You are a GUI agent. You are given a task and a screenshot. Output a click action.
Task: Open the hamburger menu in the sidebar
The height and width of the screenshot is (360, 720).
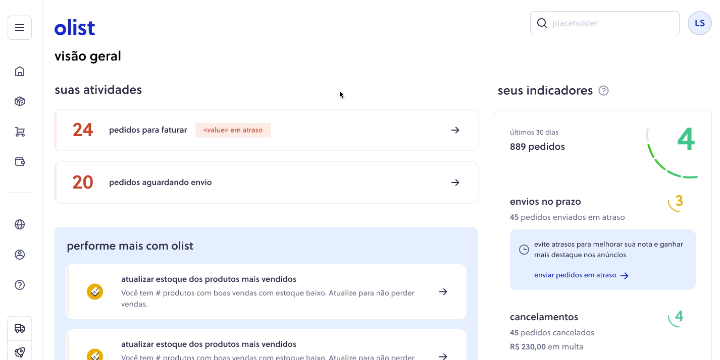tap(19, 28)
